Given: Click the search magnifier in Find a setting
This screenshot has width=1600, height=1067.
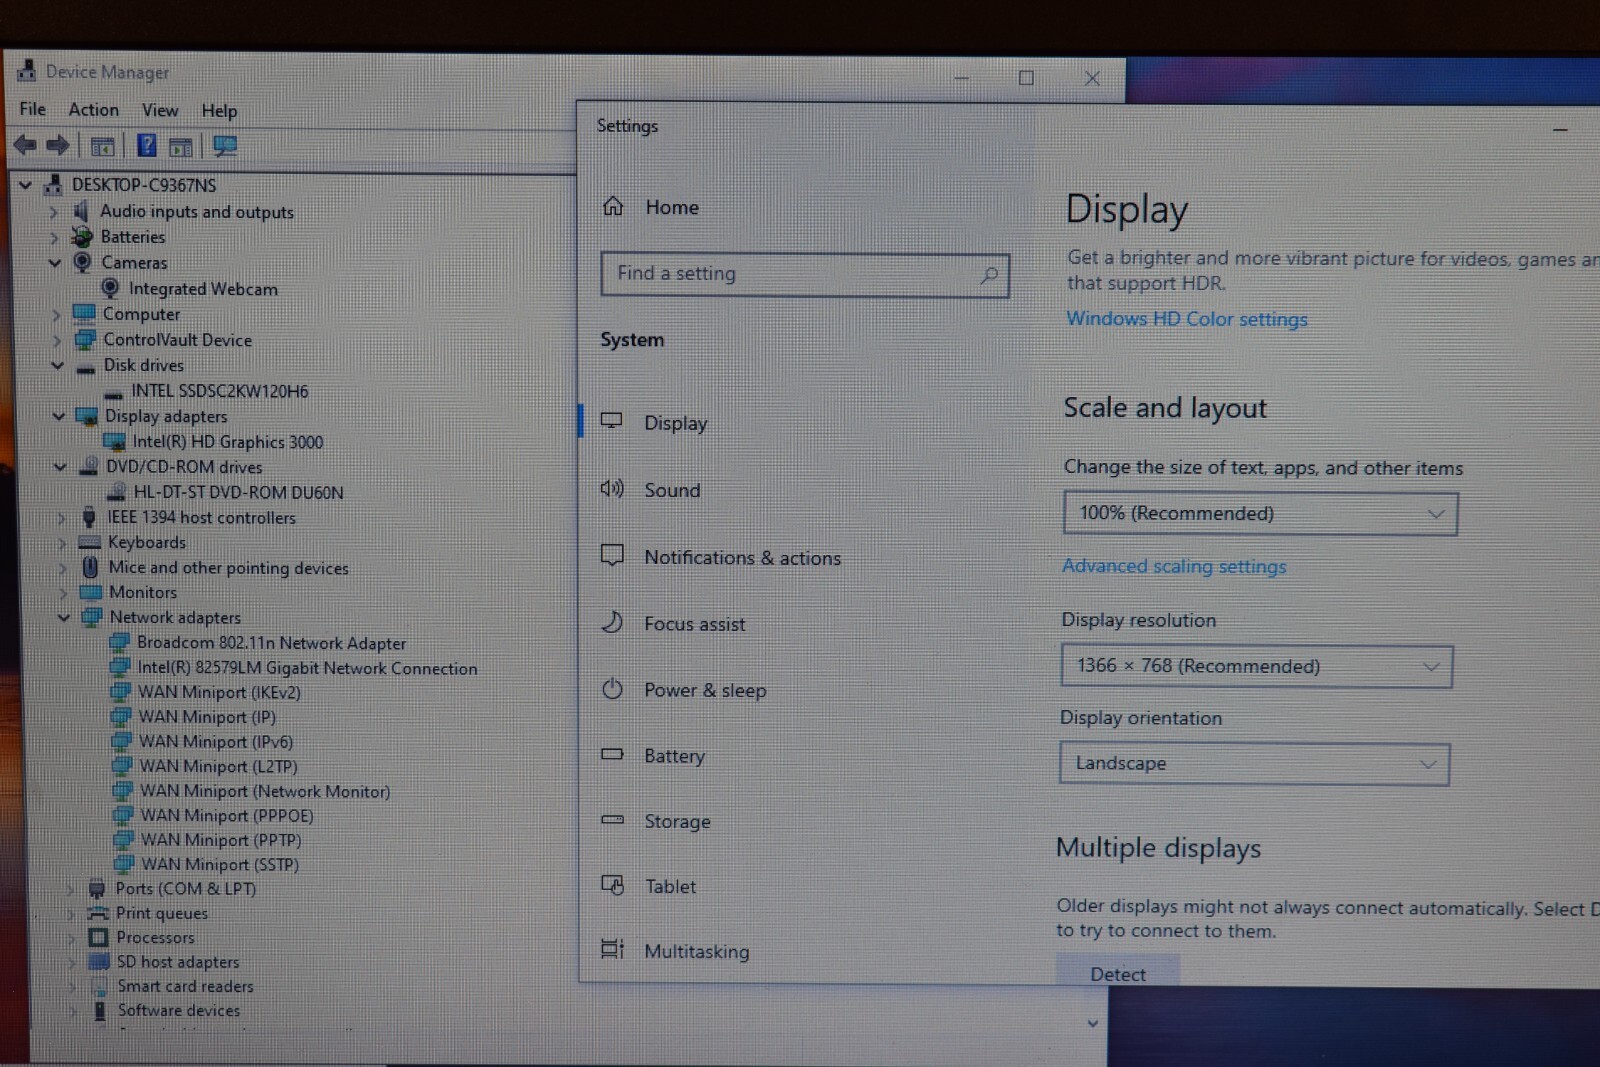Looking at the screenshot, I should click(x=988, y=275).
